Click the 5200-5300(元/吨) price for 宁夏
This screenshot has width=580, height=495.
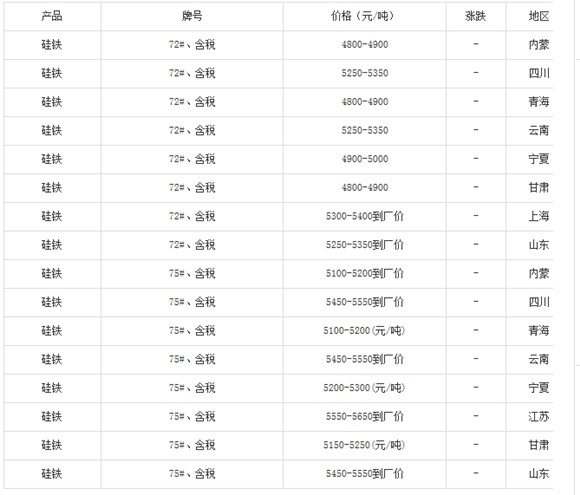point(364,388)
